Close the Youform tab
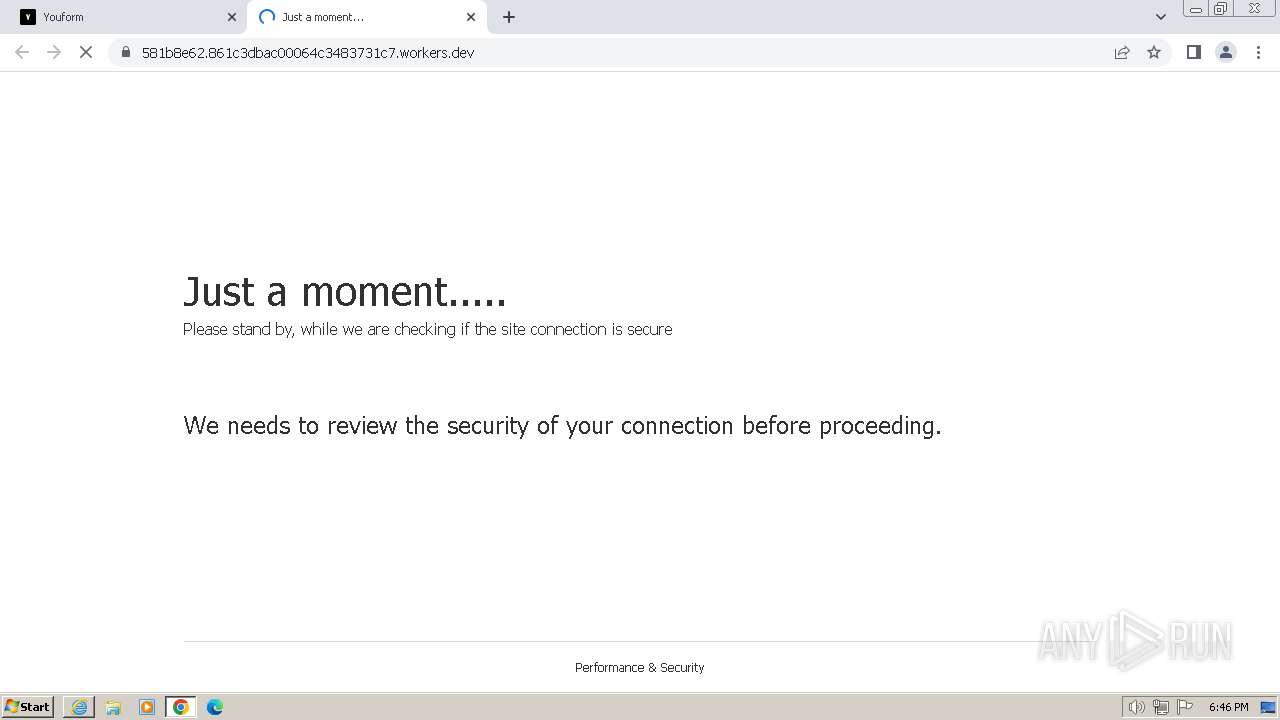The height and width of the screenshot is (720, 1280). click(232, 17)
